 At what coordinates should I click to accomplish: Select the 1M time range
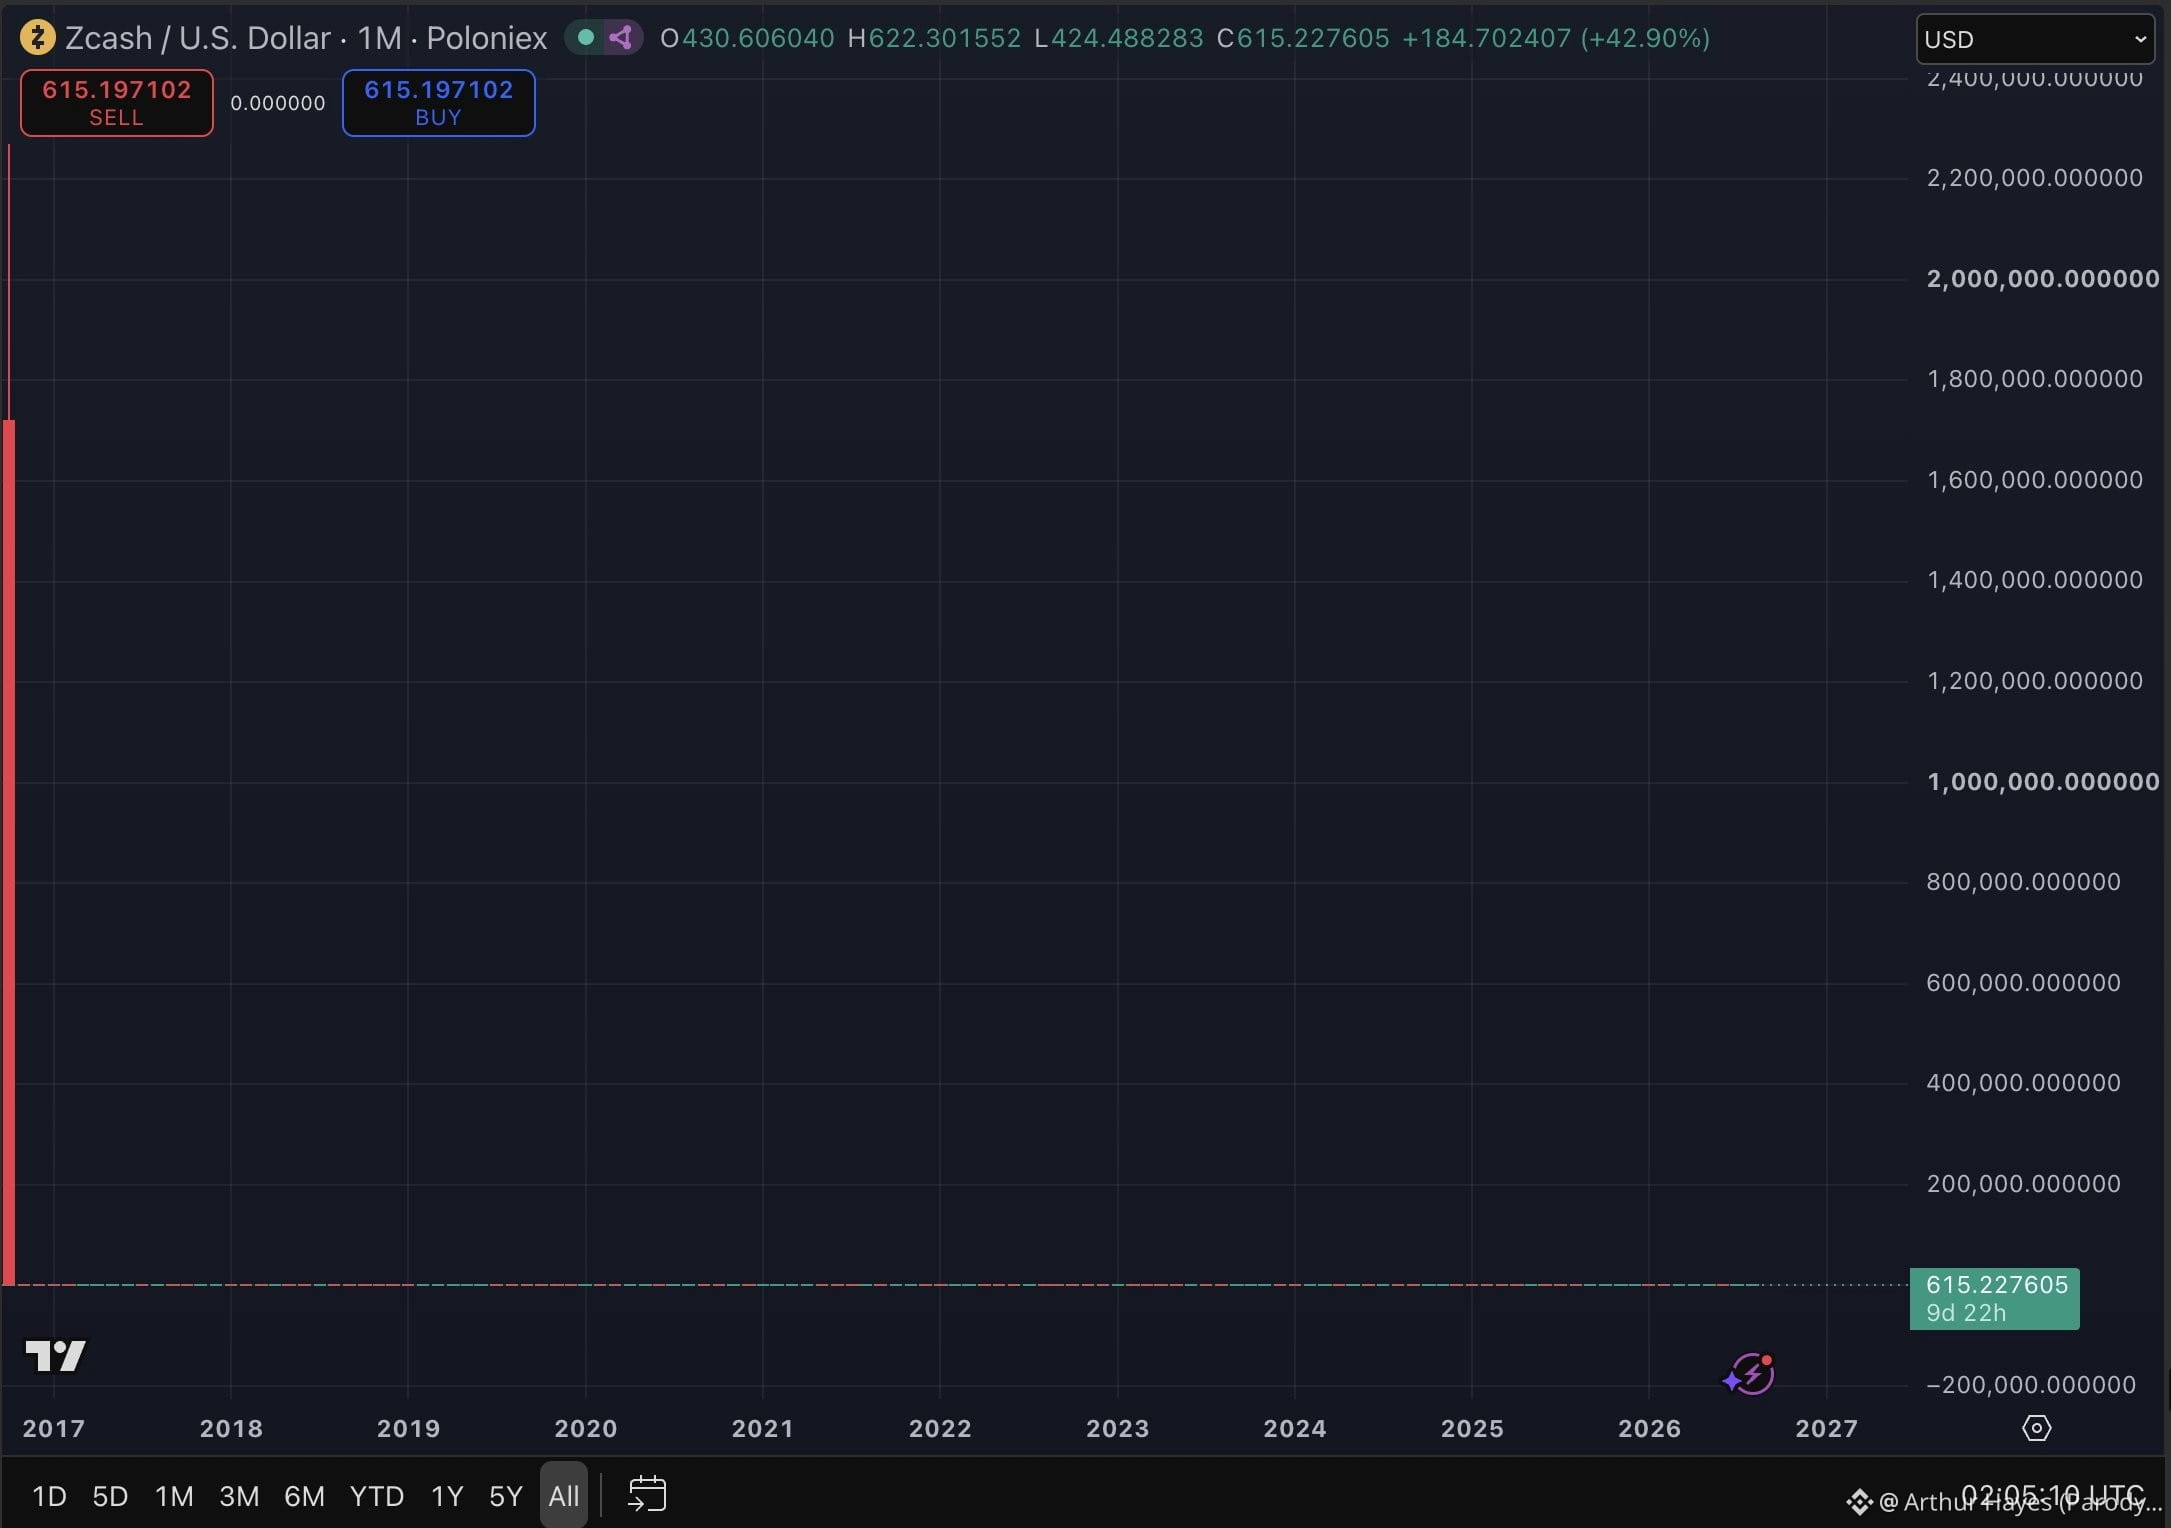pos(174,1496)
